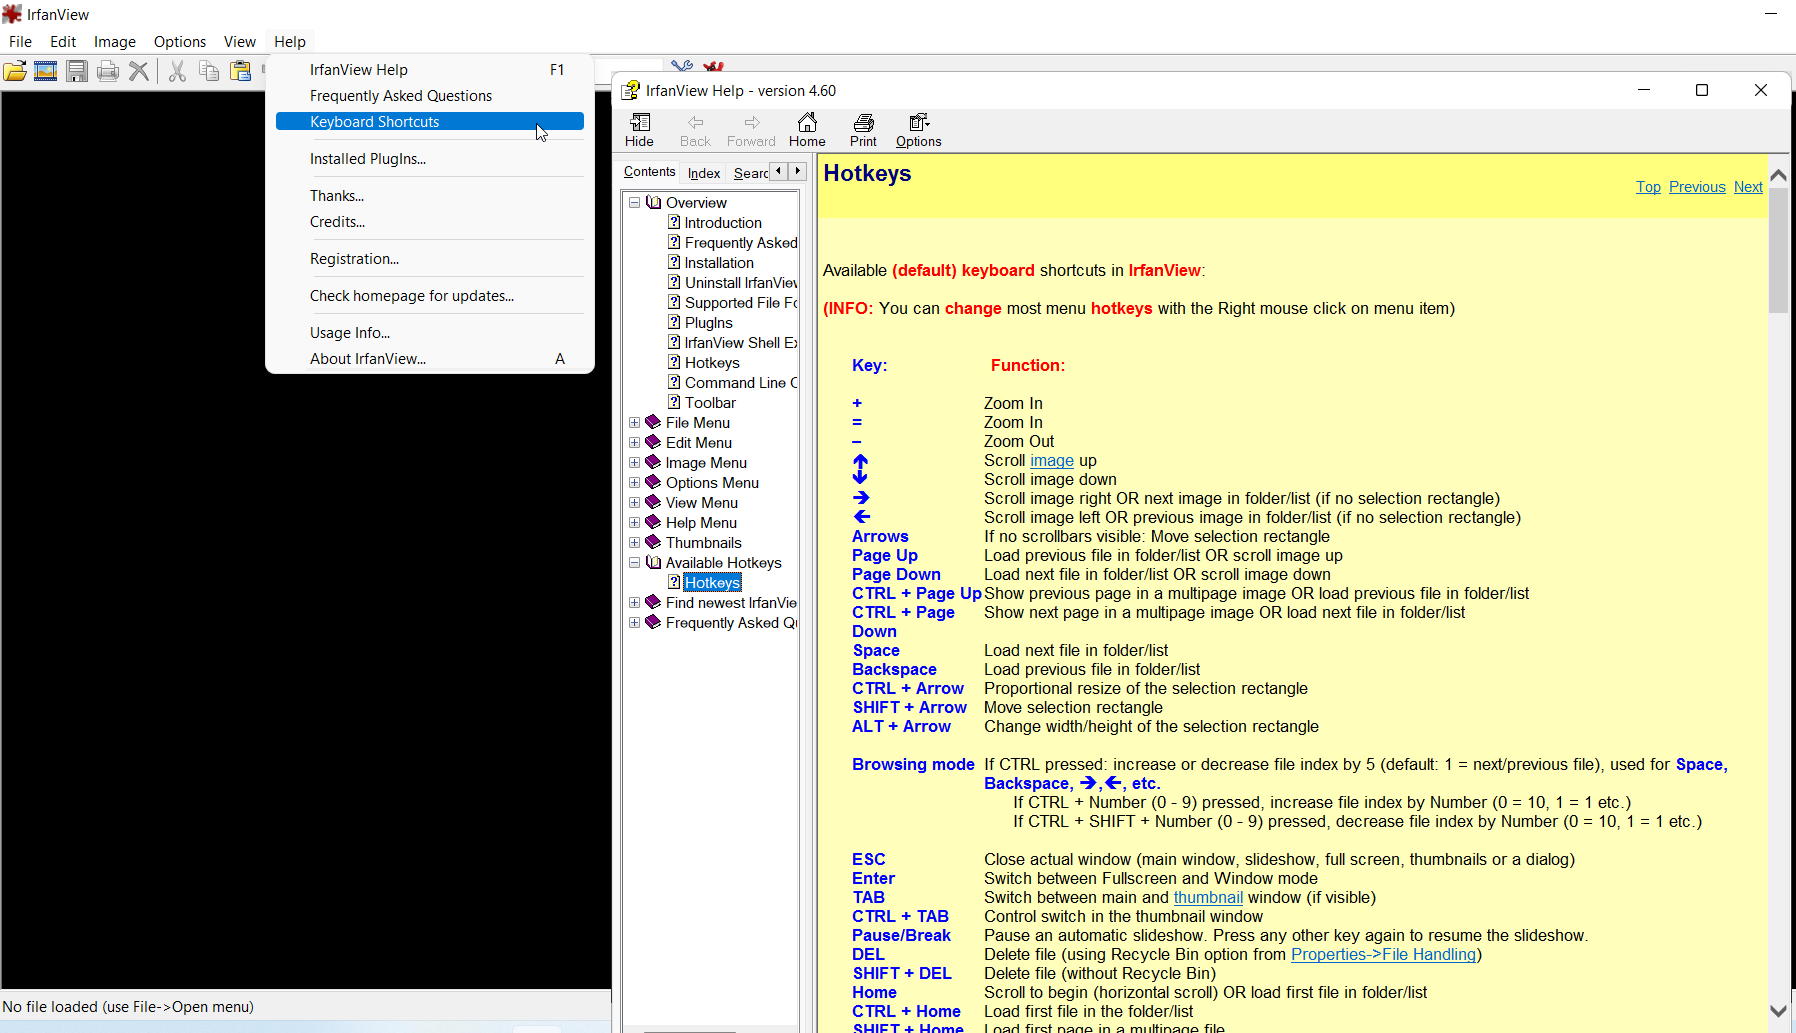The height and width of the screenshot is (1033, 1796).
Task: Choose Check homepage for updates... entry
Action: tap(430, 296)
